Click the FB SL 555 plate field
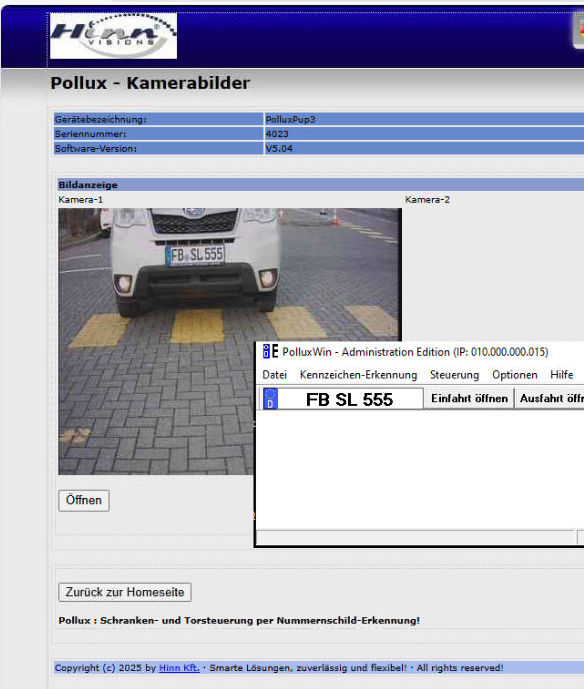Viewport: 584px width, 689px height. tap(343, 399)
